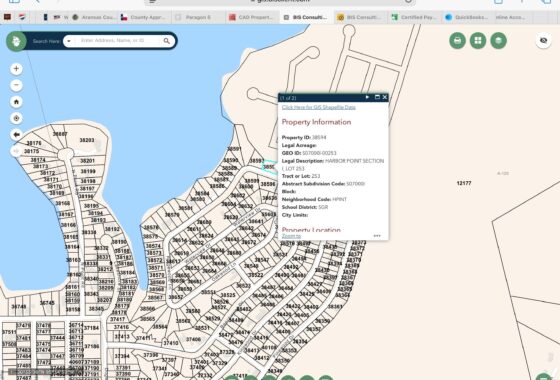
Task: Open the basemap gallery grid icon
Action: pyautogui.click(x=478, y=40)
